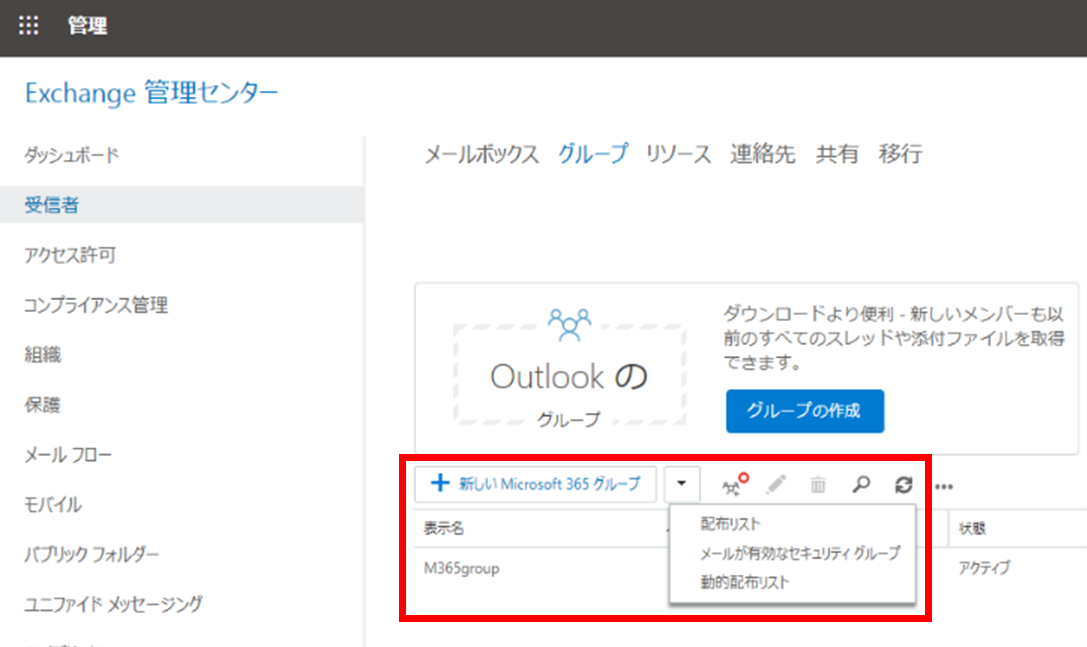Image resolution: width=1087 pixels, height=647 pixels.
Task: Click the magnifier search icon
Action: pyautogui.click(x=861, y=484)
